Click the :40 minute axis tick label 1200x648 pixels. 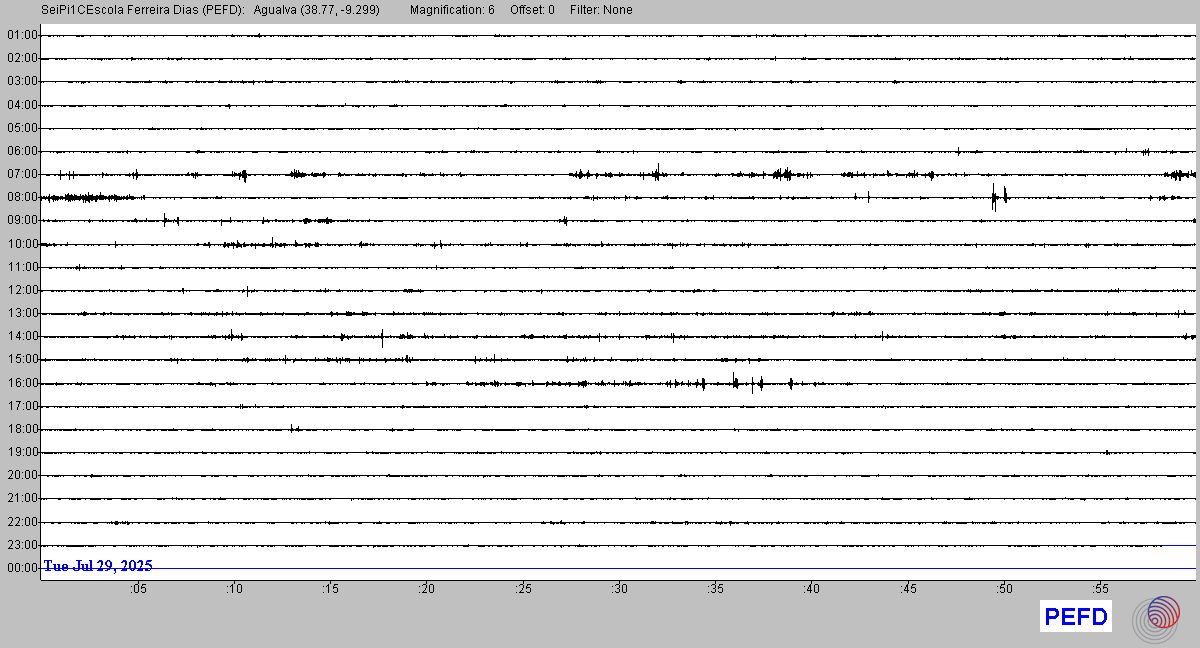pos(811,589)
